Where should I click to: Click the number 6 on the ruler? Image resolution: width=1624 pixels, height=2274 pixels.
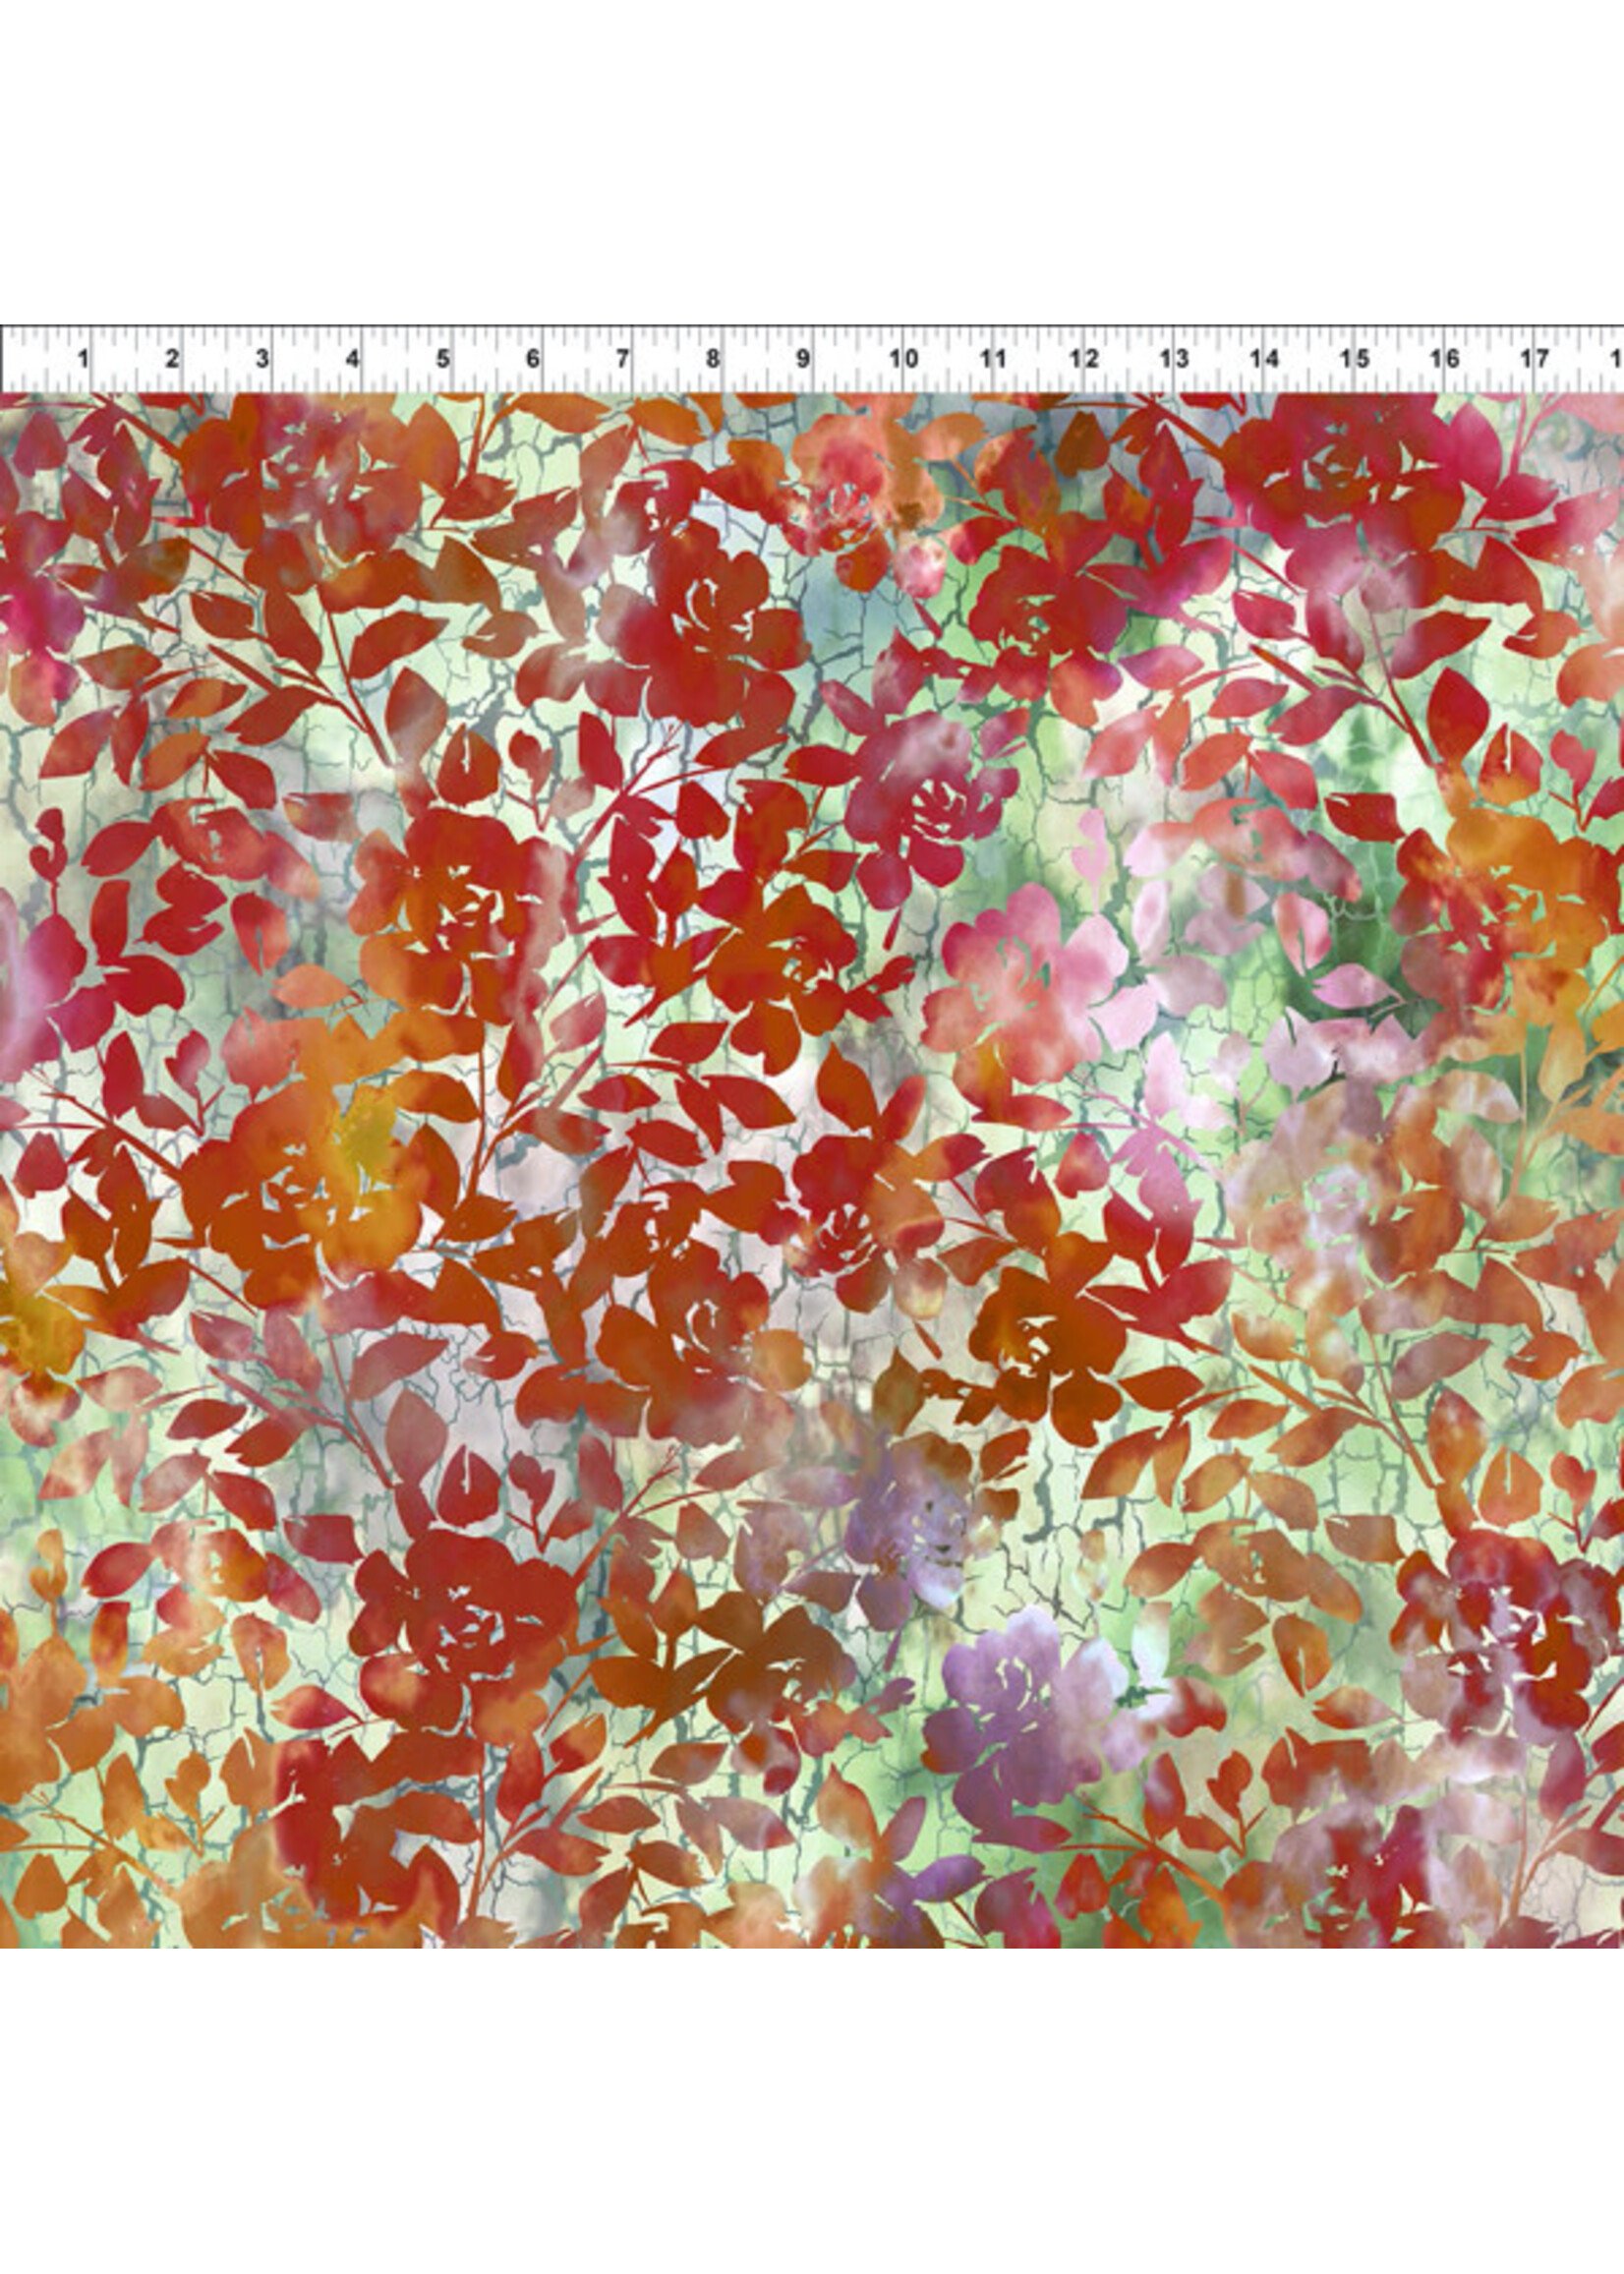tap(533, 358)
